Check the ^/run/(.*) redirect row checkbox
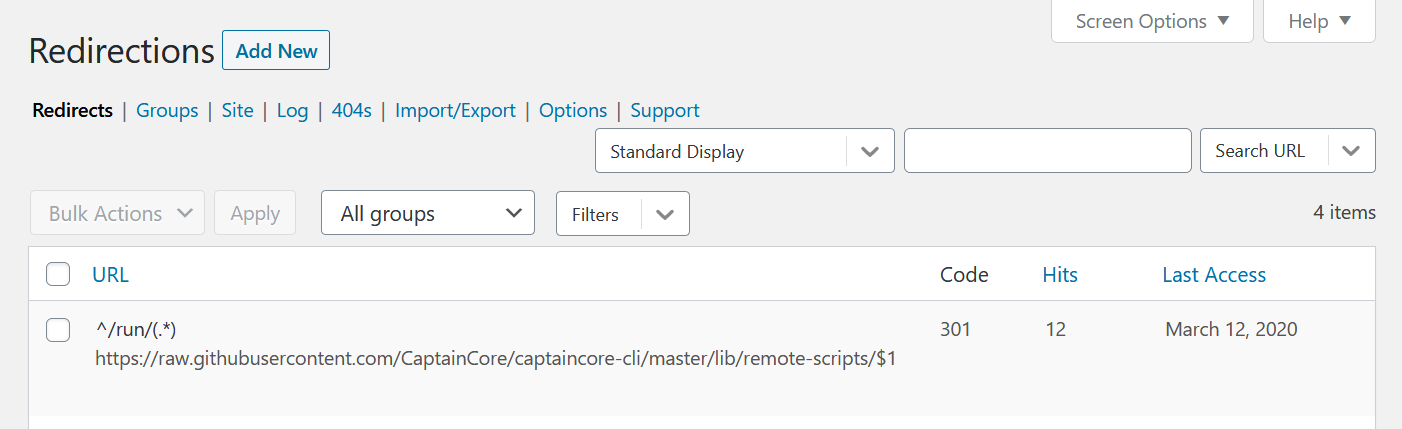The height and width of the screenshot is (429, 1402). (x=58, y=330)
